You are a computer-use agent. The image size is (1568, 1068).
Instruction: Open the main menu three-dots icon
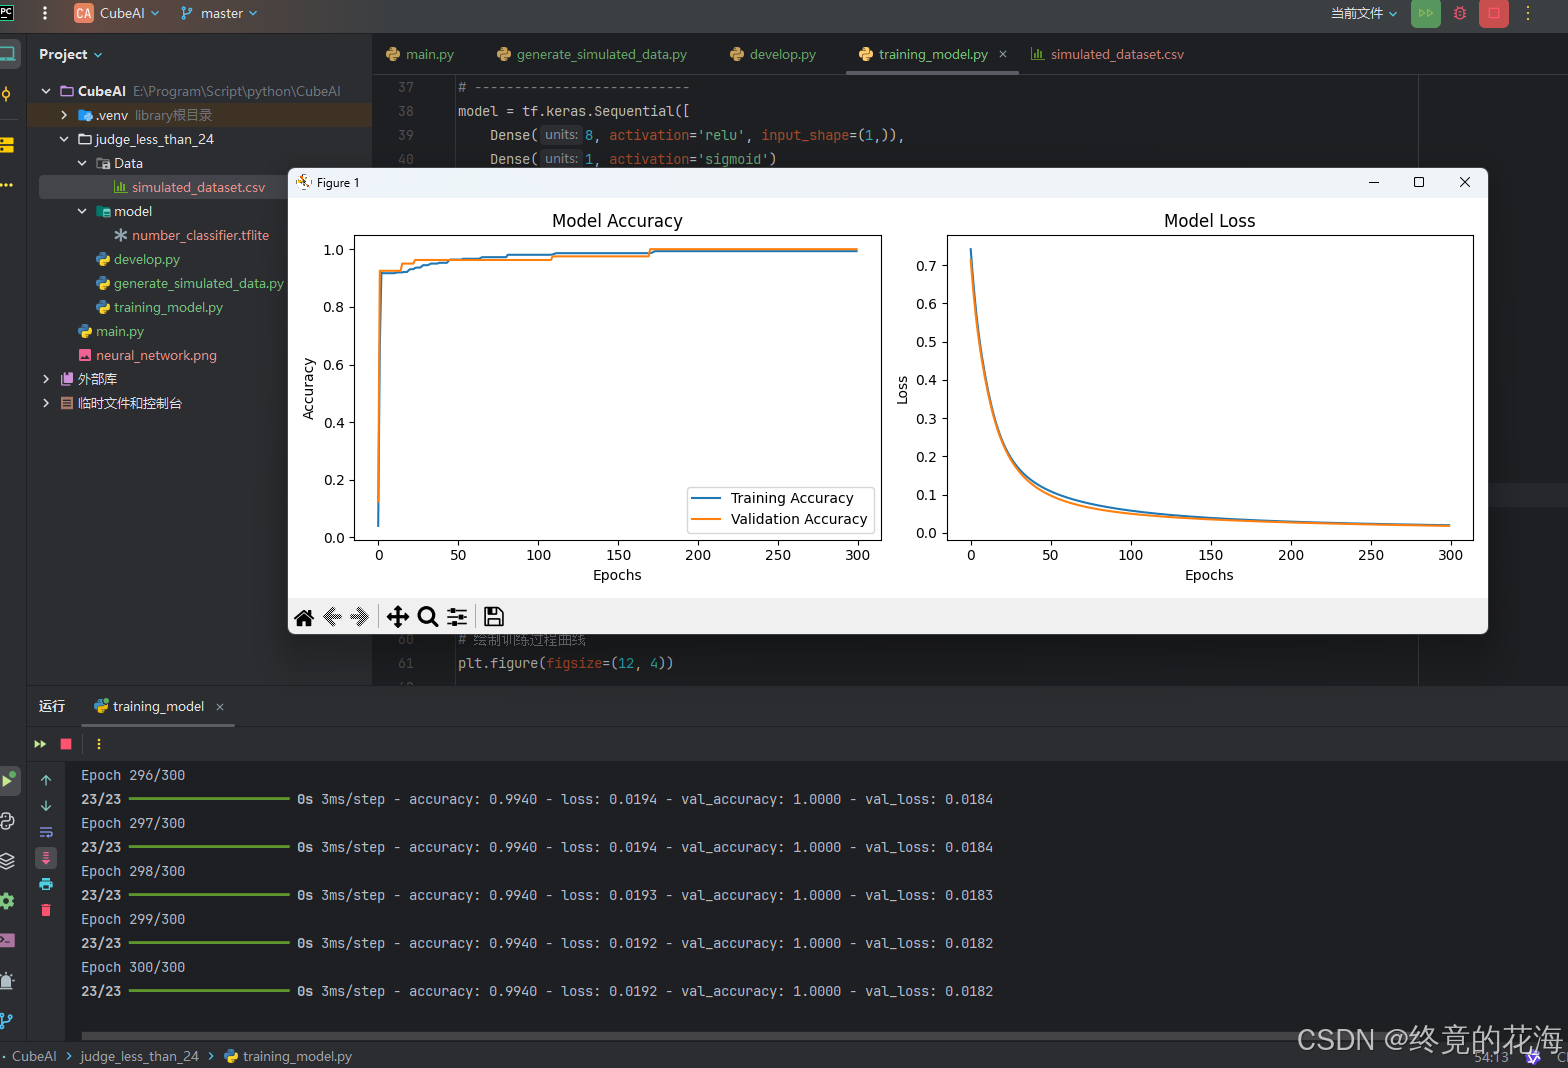(x=45, y=13)
